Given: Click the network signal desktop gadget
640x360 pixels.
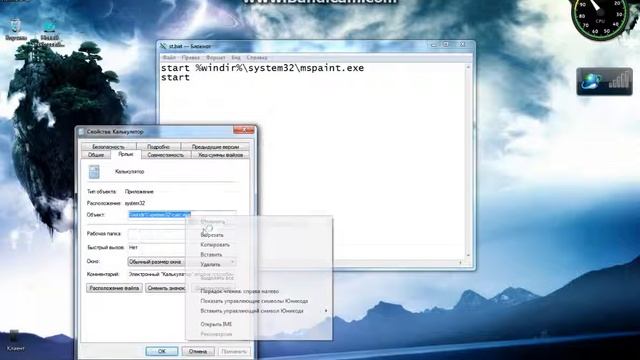Looking at the screenshot, I should (x=604, y=82).
